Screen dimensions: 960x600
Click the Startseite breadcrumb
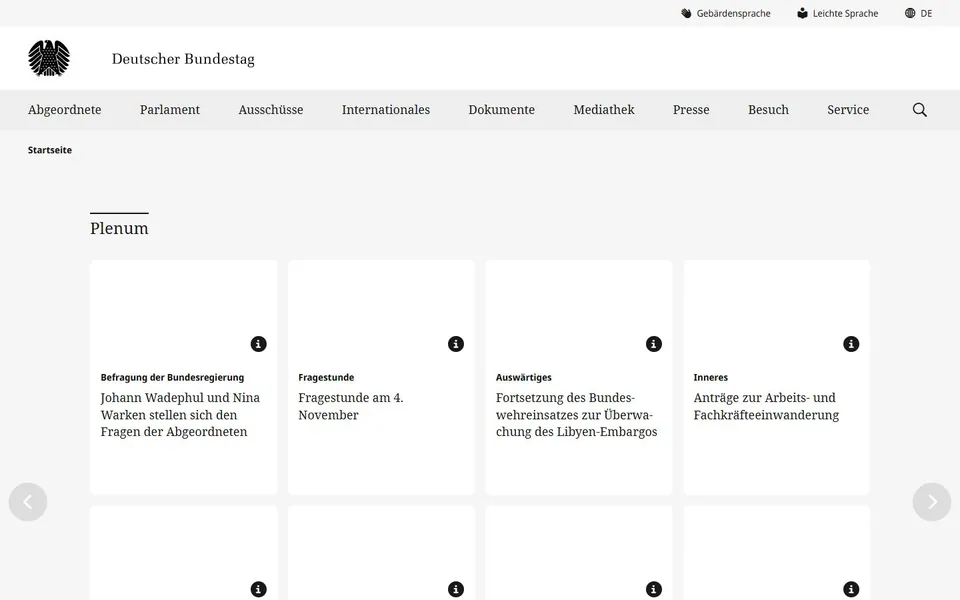pyautogui.click(x=50, y=150)
